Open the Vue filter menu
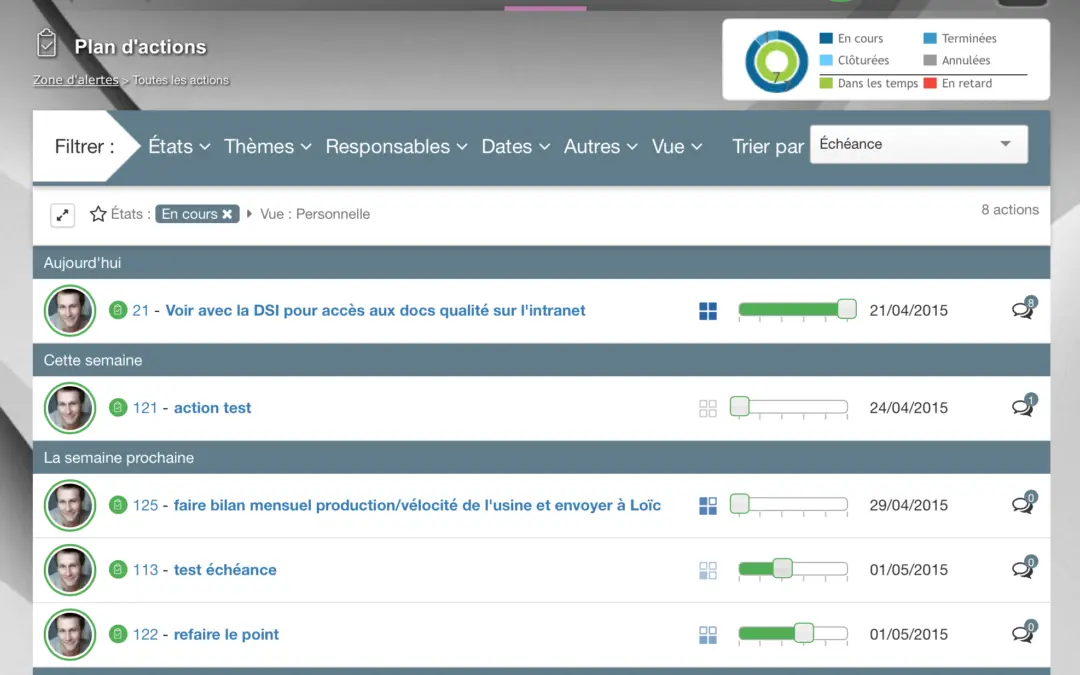1080x675 pixels. pyautogui.click(x=677, y=147)
